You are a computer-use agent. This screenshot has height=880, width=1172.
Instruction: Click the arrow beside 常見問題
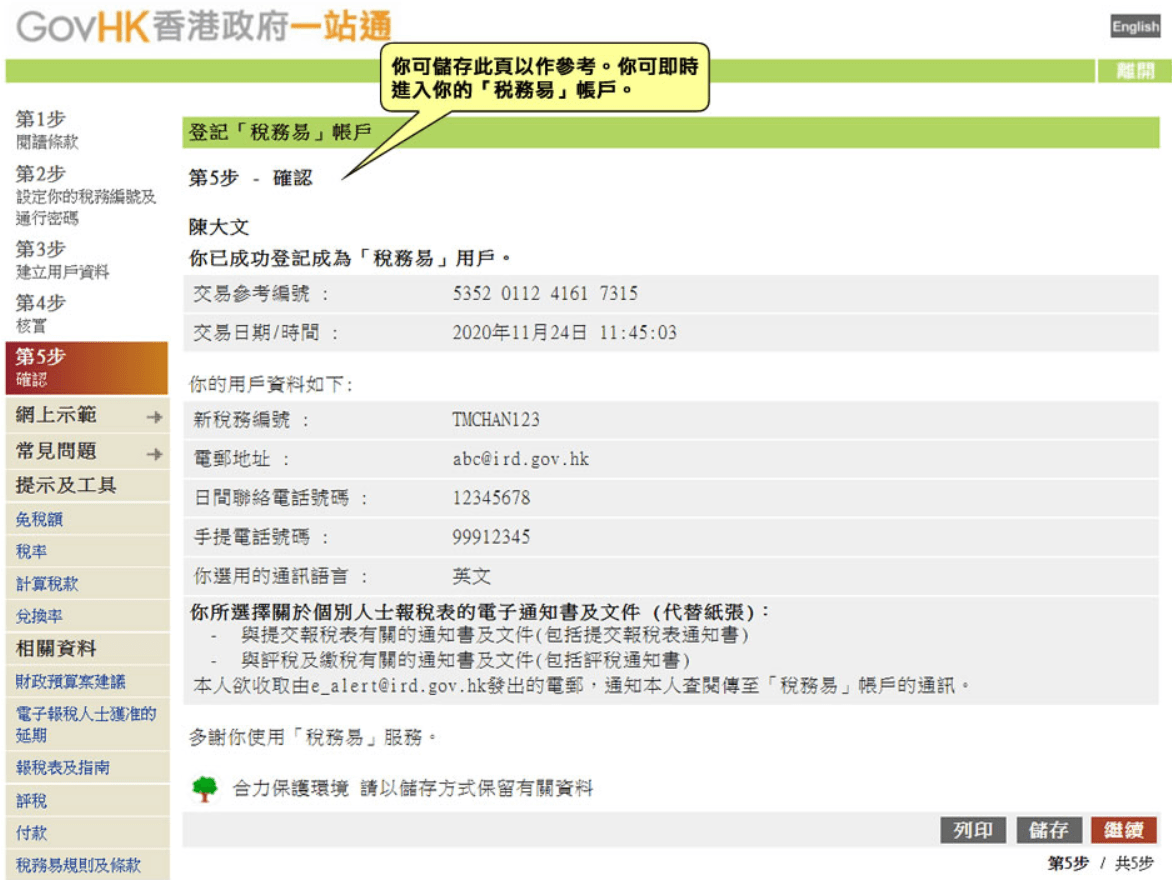pyautogui.click(x=155, y=454)
